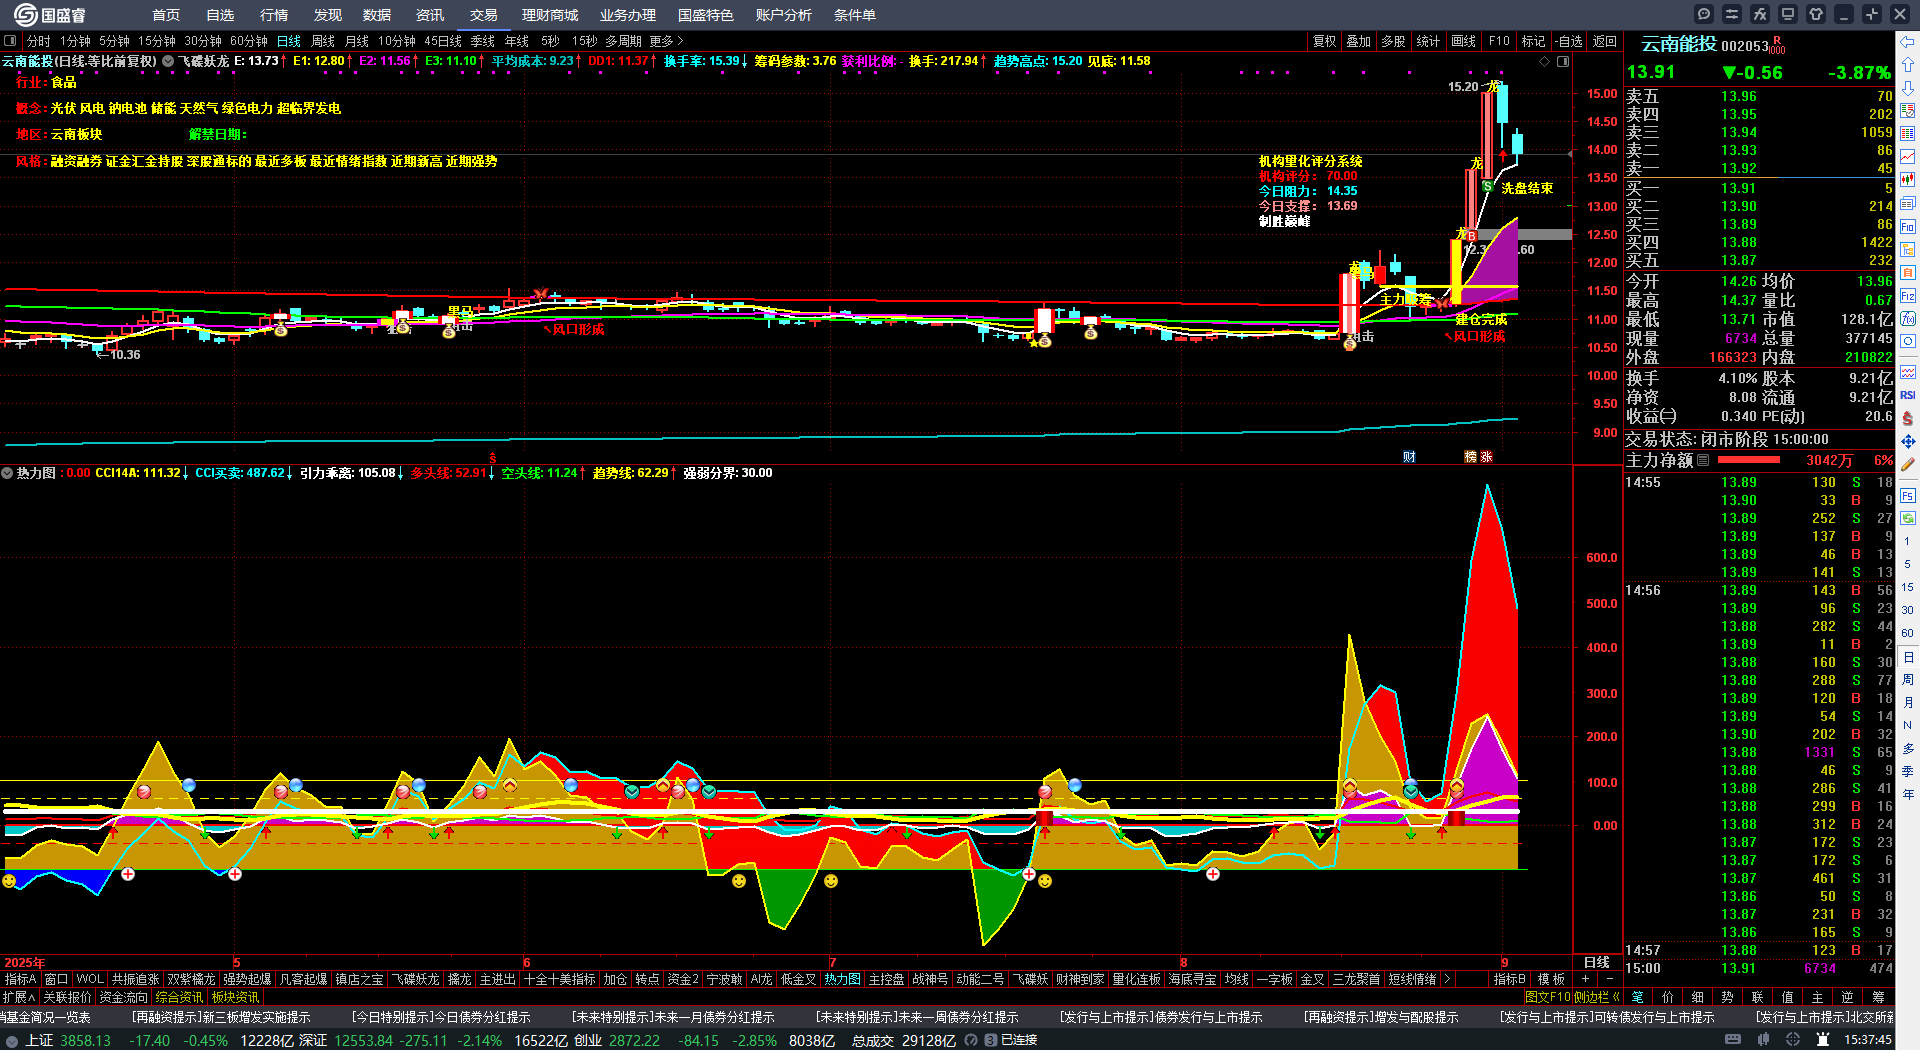Viewport: 1920px width, 1050px height.
Task: Collapse the 侧边栏 sidebar
Action: (x=1597, y=997)
